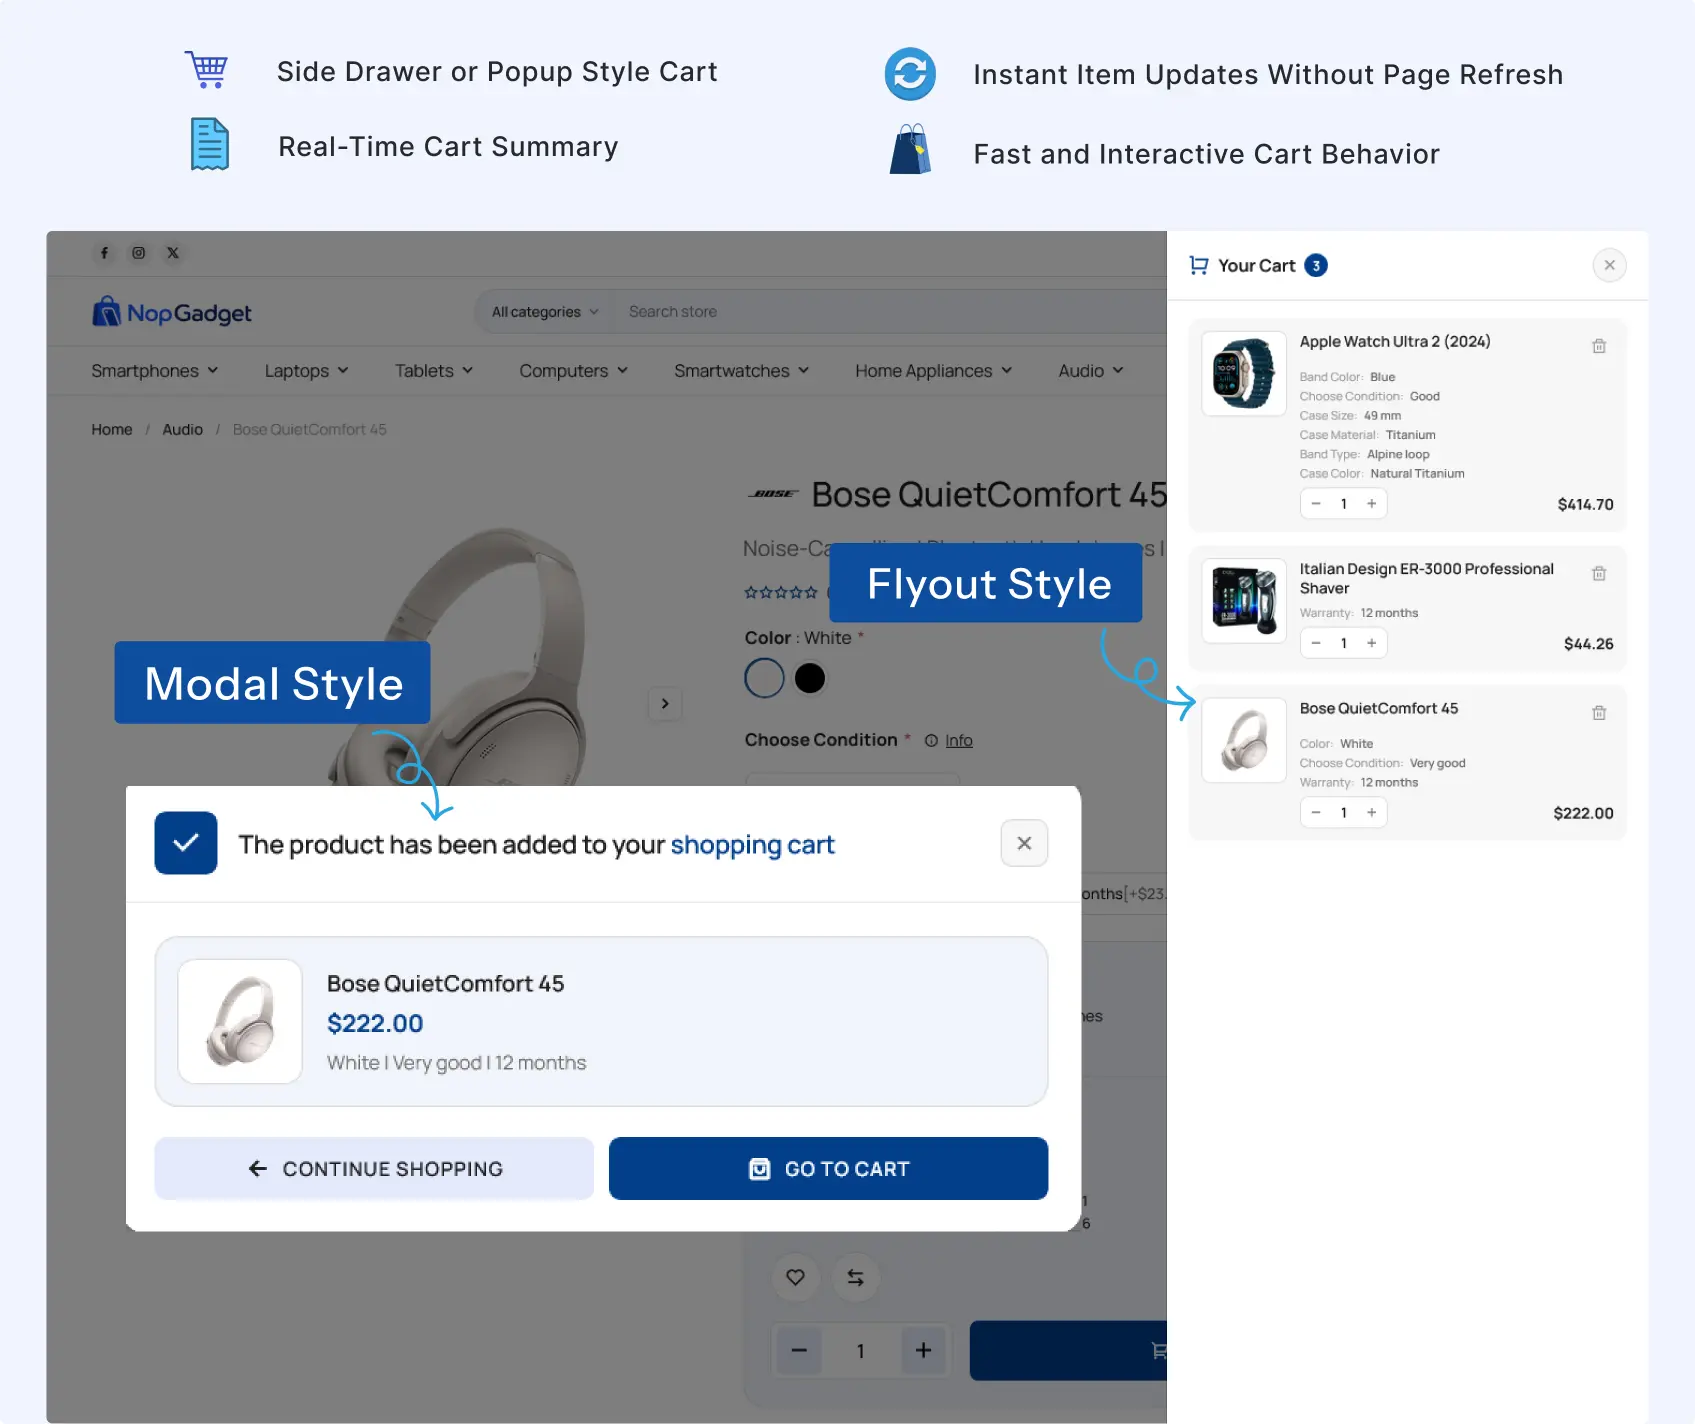Increase Italian Design Shaver quantity
1695x1424 pixels.
(x=1372, y=643)
